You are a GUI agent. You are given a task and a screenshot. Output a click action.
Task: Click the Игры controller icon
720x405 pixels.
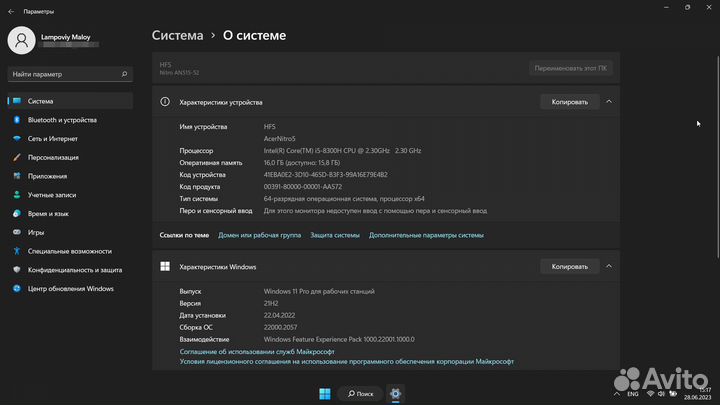[17, 232]
